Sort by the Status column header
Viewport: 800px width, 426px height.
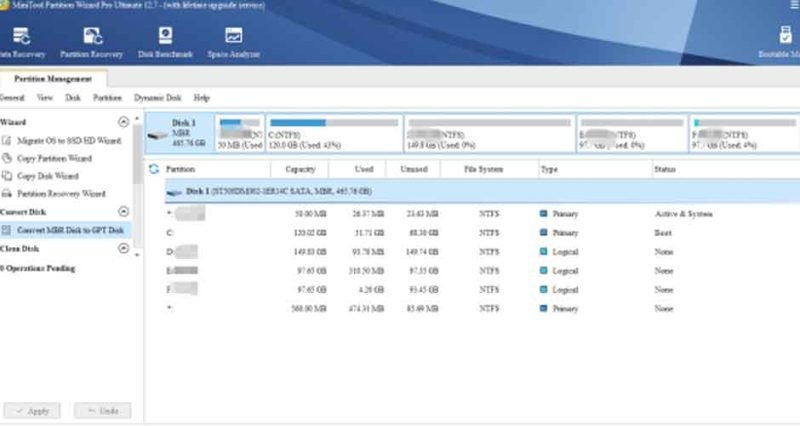point(665,169)
